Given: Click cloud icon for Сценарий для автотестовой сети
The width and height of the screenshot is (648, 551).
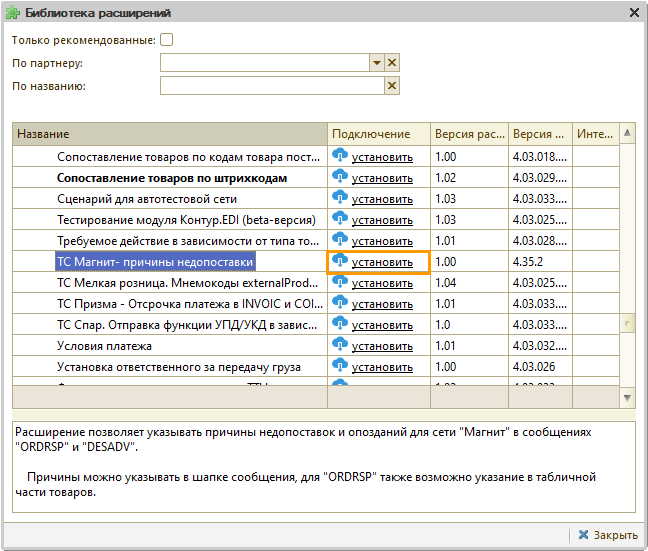Looking at the screenshot, I should pos(339,198).
